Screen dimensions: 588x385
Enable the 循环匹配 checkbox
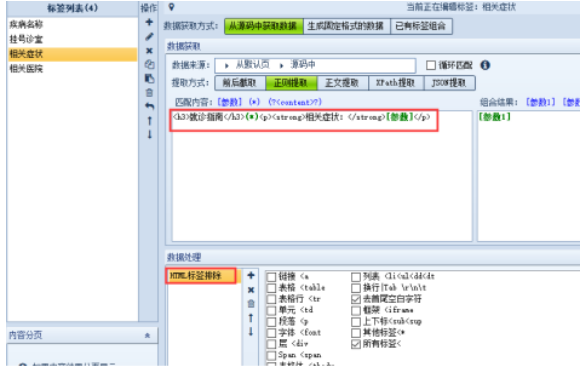[x=431, y=65]
